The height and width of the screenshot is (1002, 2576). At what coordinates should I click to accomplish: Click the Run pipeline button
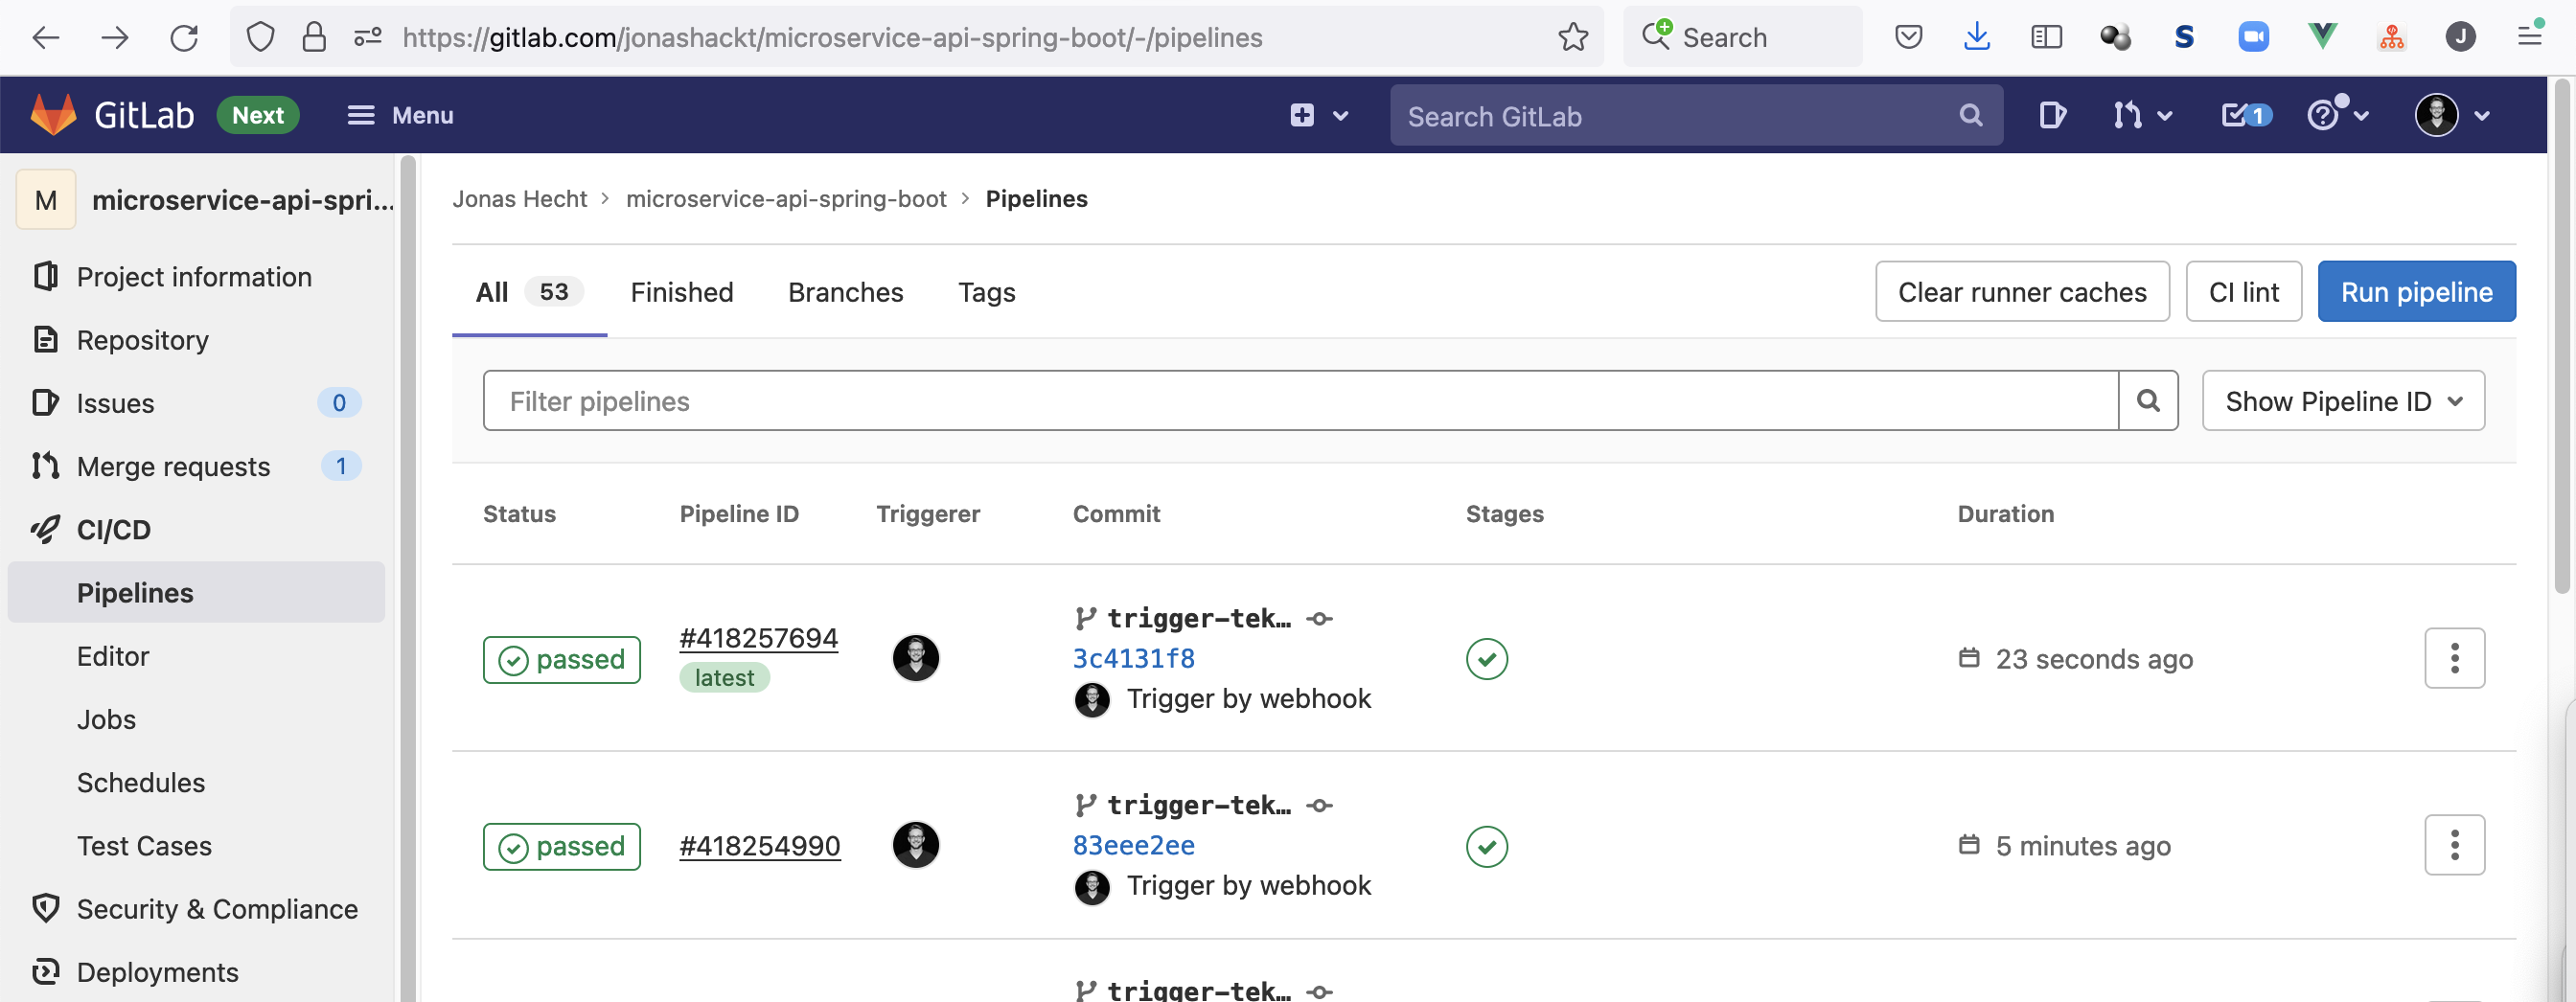pos(2415,292)
